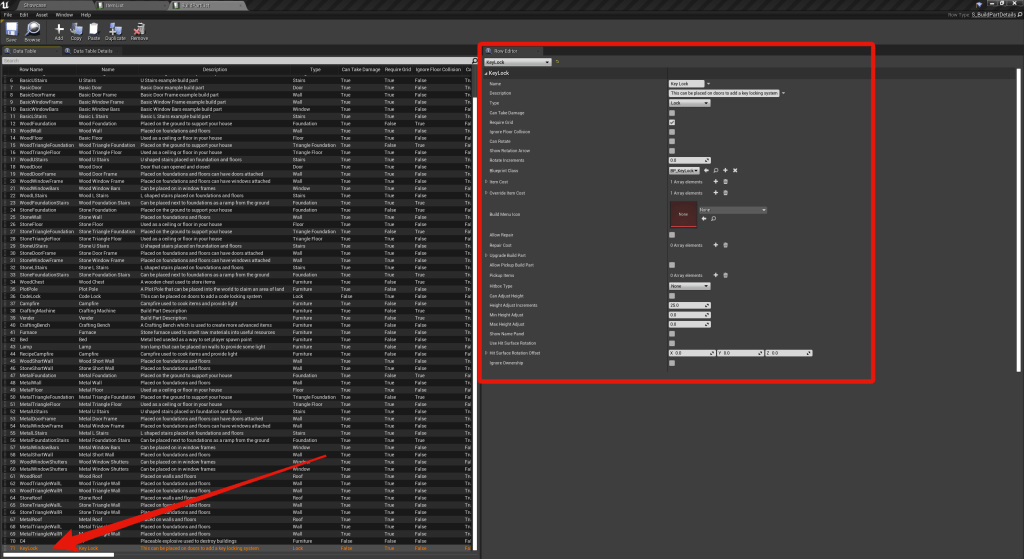Open the Asset menu

(43, 15)
